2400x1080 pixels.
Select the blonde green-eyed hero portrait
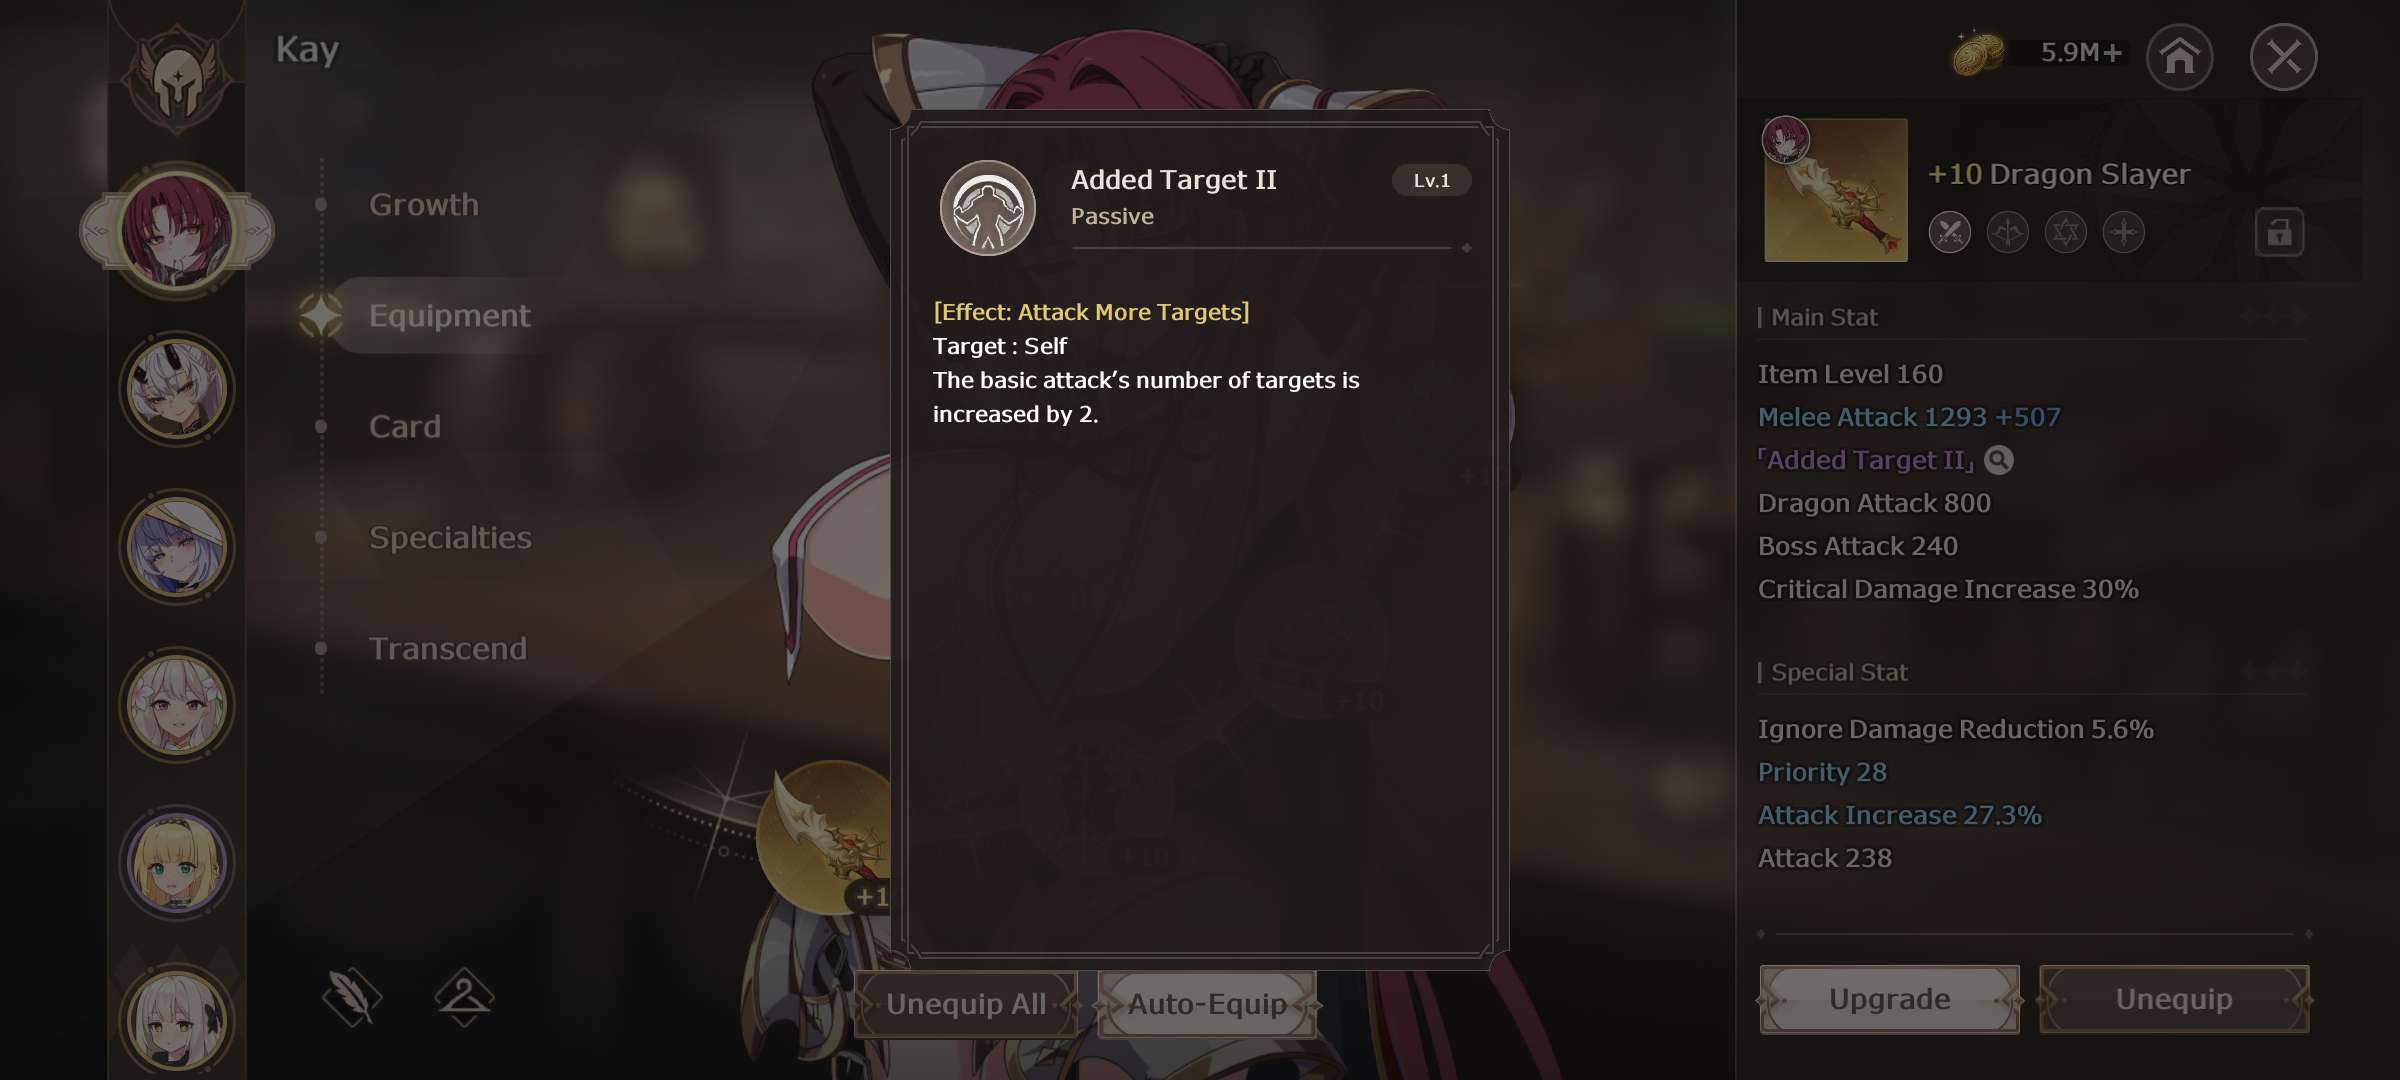pos(177,863)
